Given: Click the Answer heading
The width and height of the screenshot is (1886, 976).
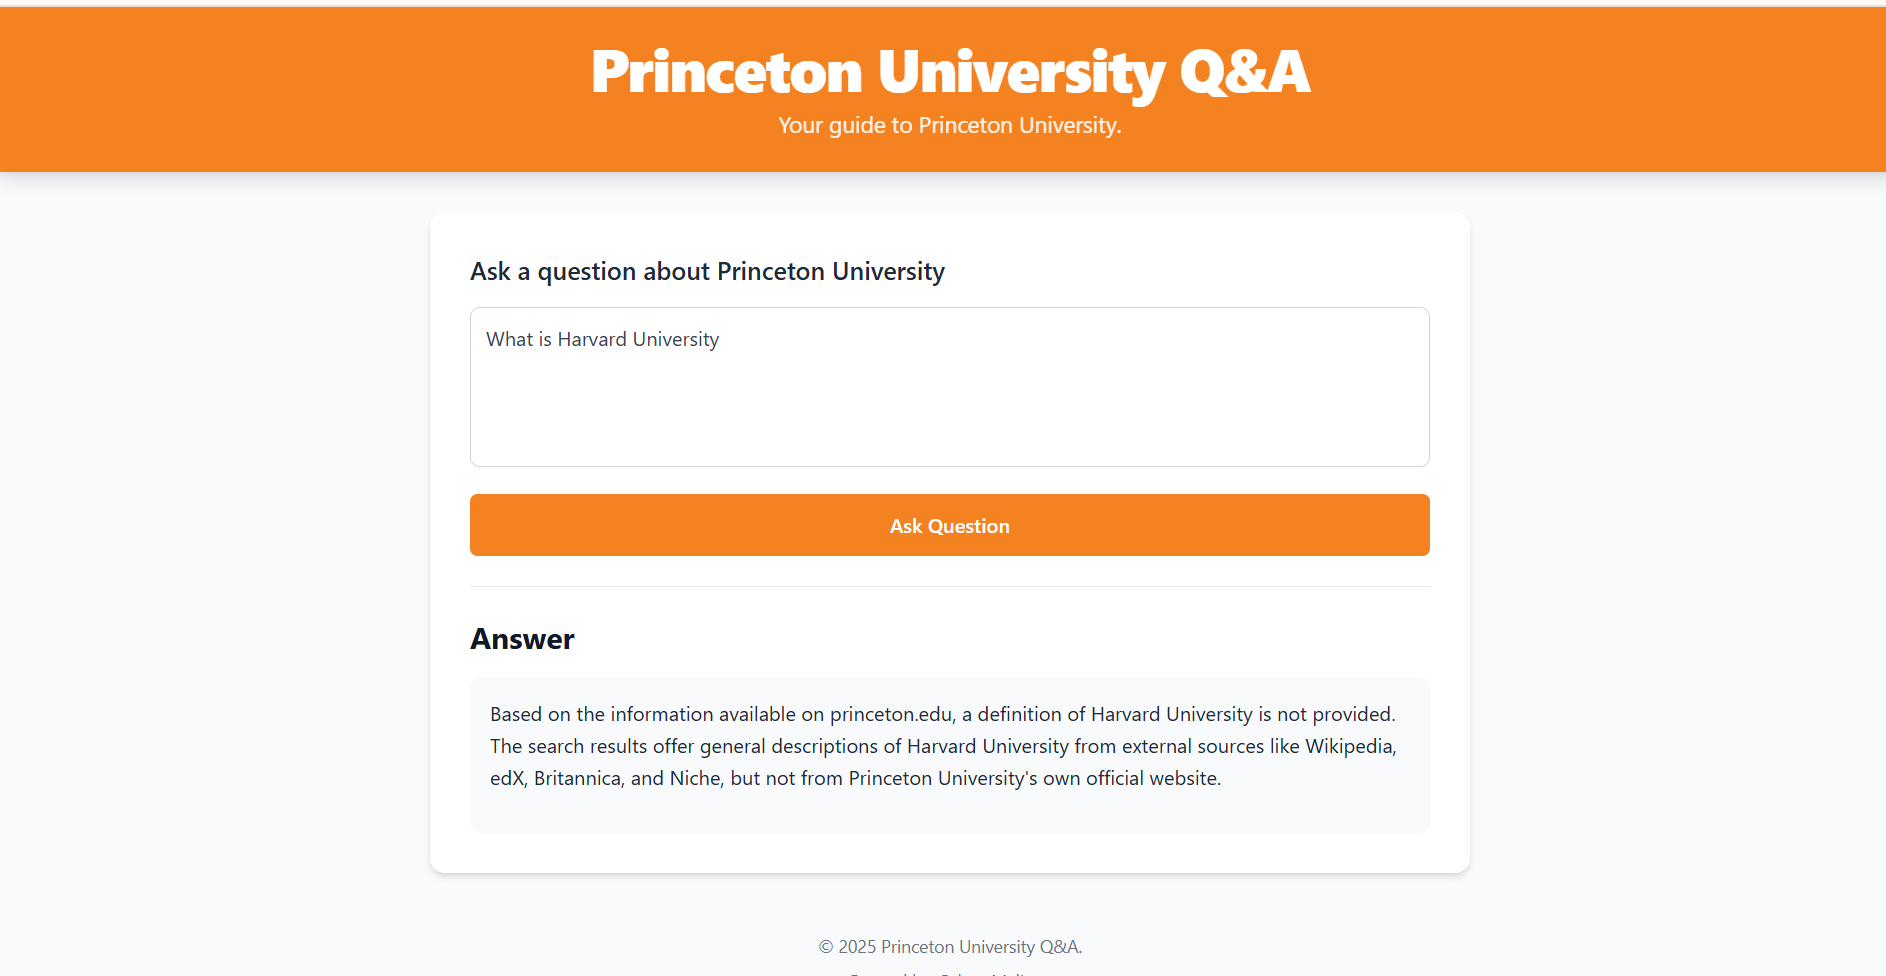Looking at the screenshot, I should (x=522, y=639).
